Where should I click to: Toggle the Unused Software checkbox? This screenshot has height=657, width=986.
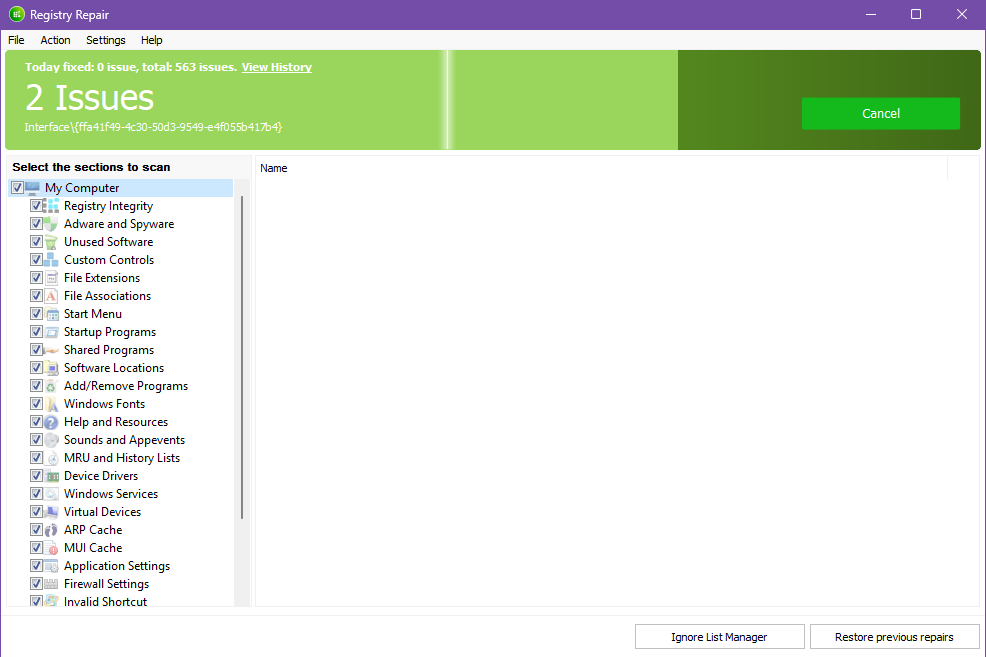pos(36,241)
